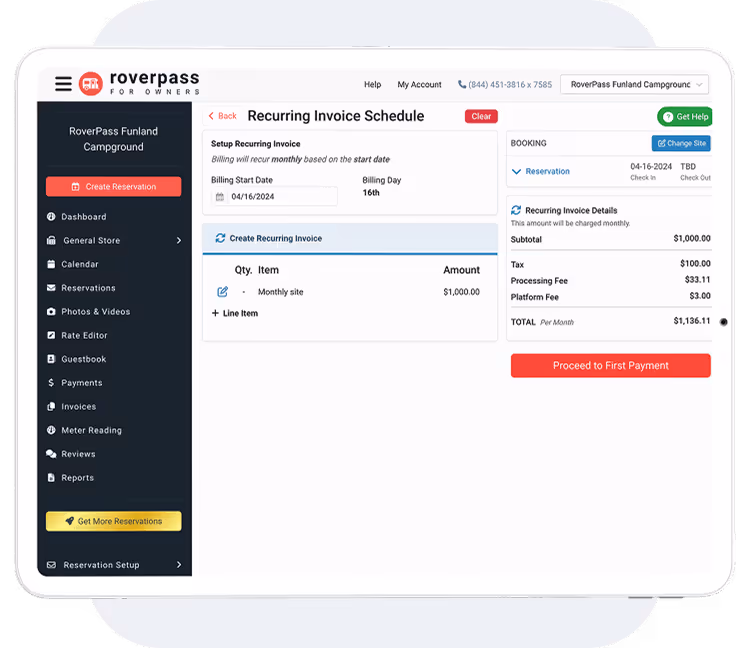Screen dimensions: 750x648
Task: Click the plus icon beside Line Item
Action: [215, 313]
